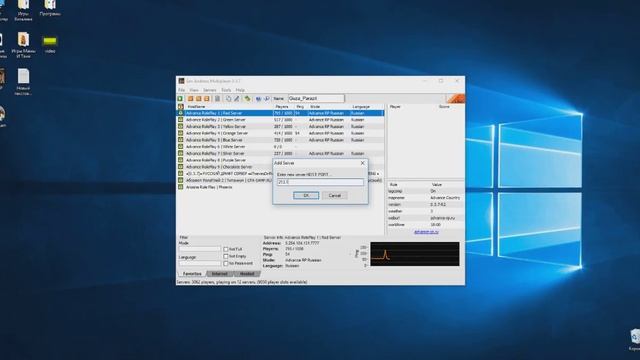Viewport: 640px width, 360px height.
Task: Click the green Connect play icon in toolbar
Action: (x=180, y=98)
